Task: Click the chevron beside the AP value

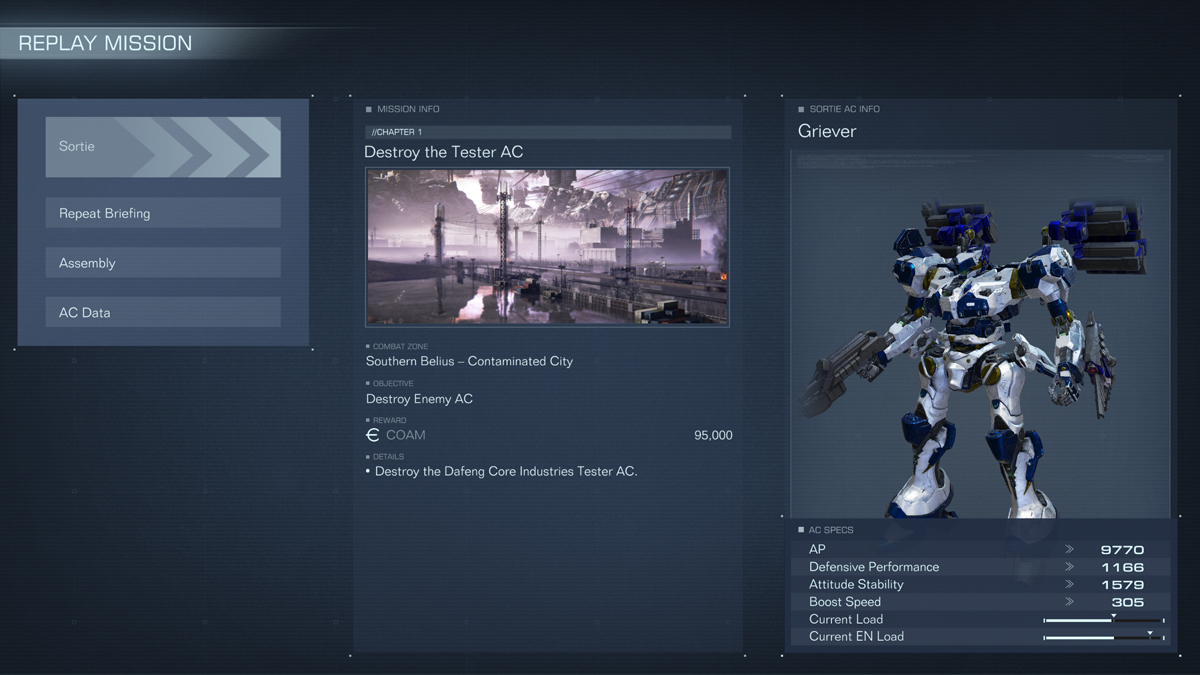Action: 1069,549
